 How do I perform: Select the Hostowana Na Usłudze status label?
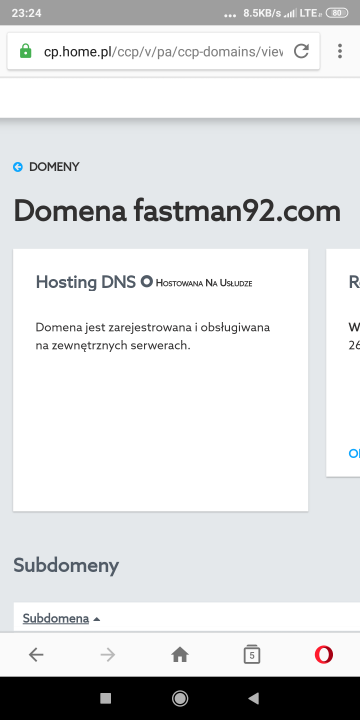click(x=204, y=283)
